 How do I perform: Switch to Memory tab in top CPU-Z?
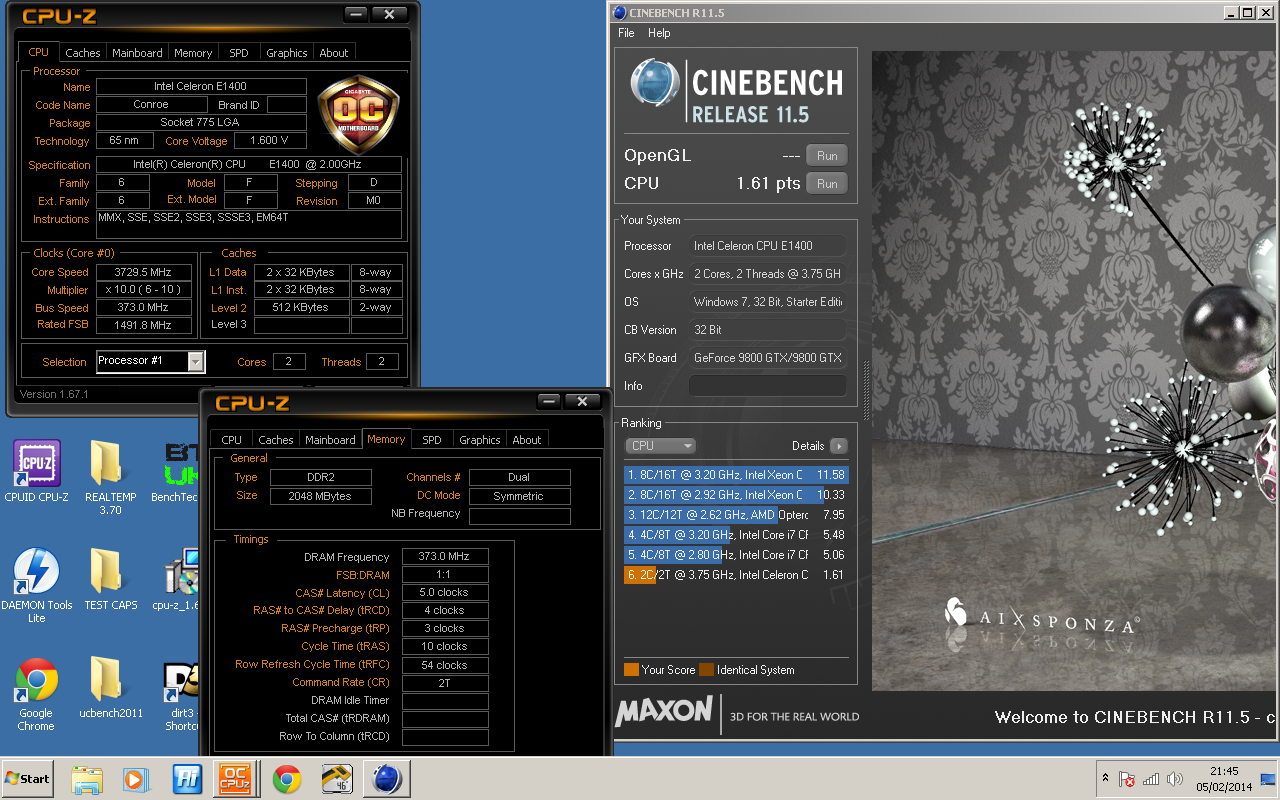click(193, 53)
